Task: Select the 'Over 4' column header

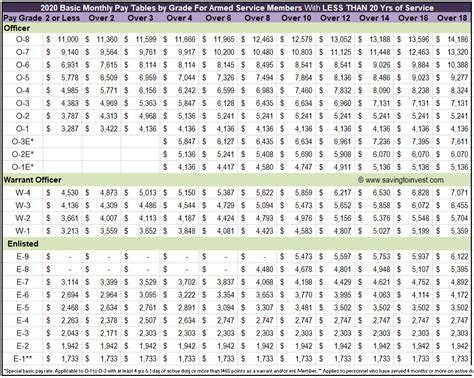Action: 179,18
